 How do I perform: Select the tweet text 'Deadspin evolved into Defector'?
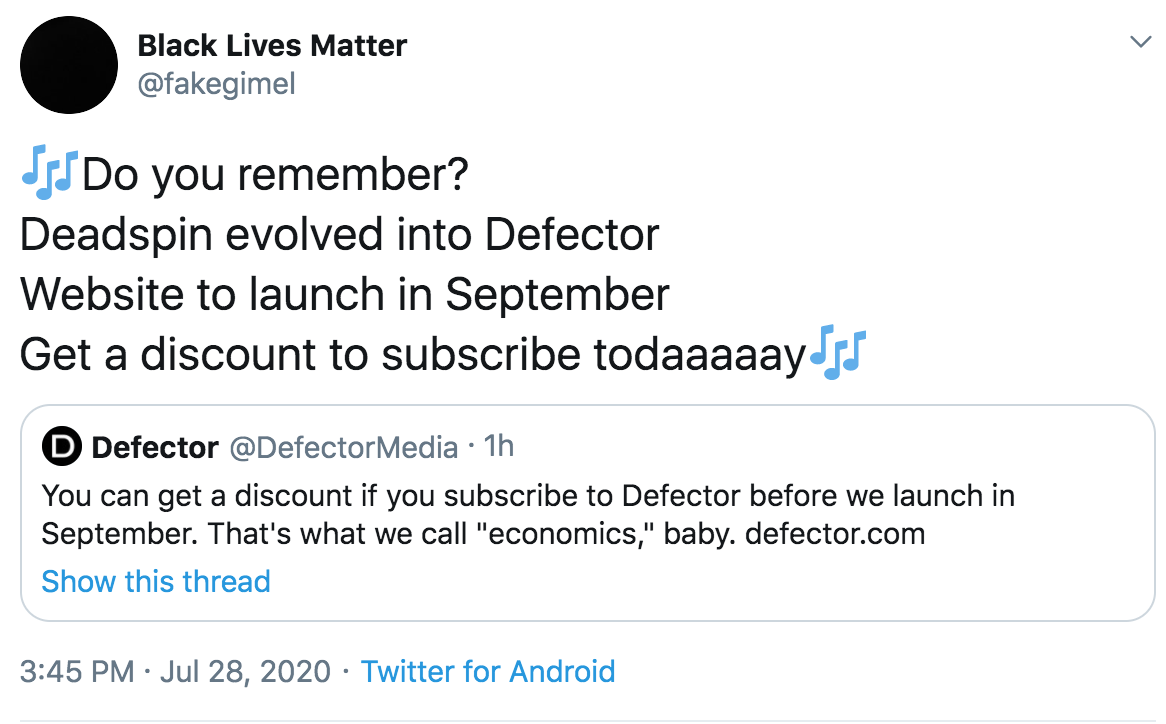point(340,234)
